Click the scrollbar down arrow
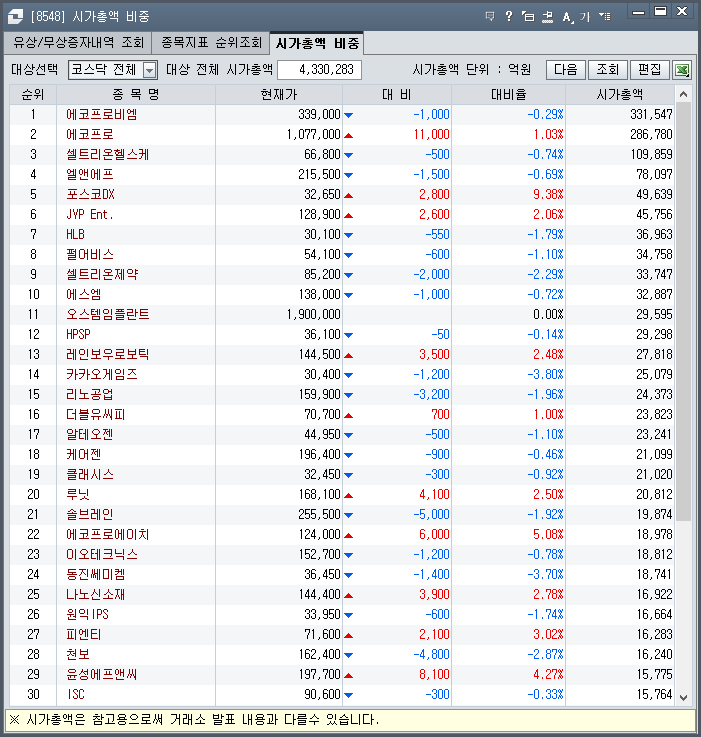This screenshot has width=701, height=737. point(684,698)
